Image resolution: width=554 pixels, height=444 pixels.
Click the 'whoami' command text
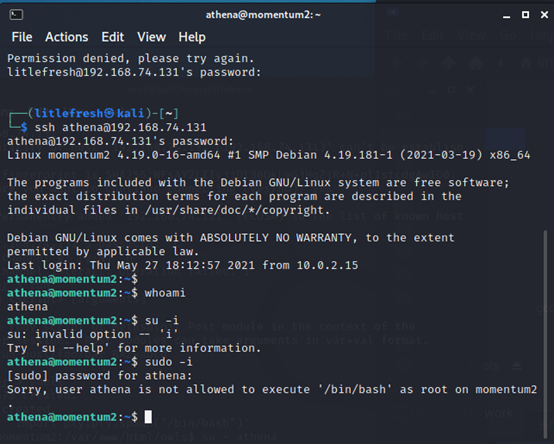pyautogui.click(x=165, y=293)
